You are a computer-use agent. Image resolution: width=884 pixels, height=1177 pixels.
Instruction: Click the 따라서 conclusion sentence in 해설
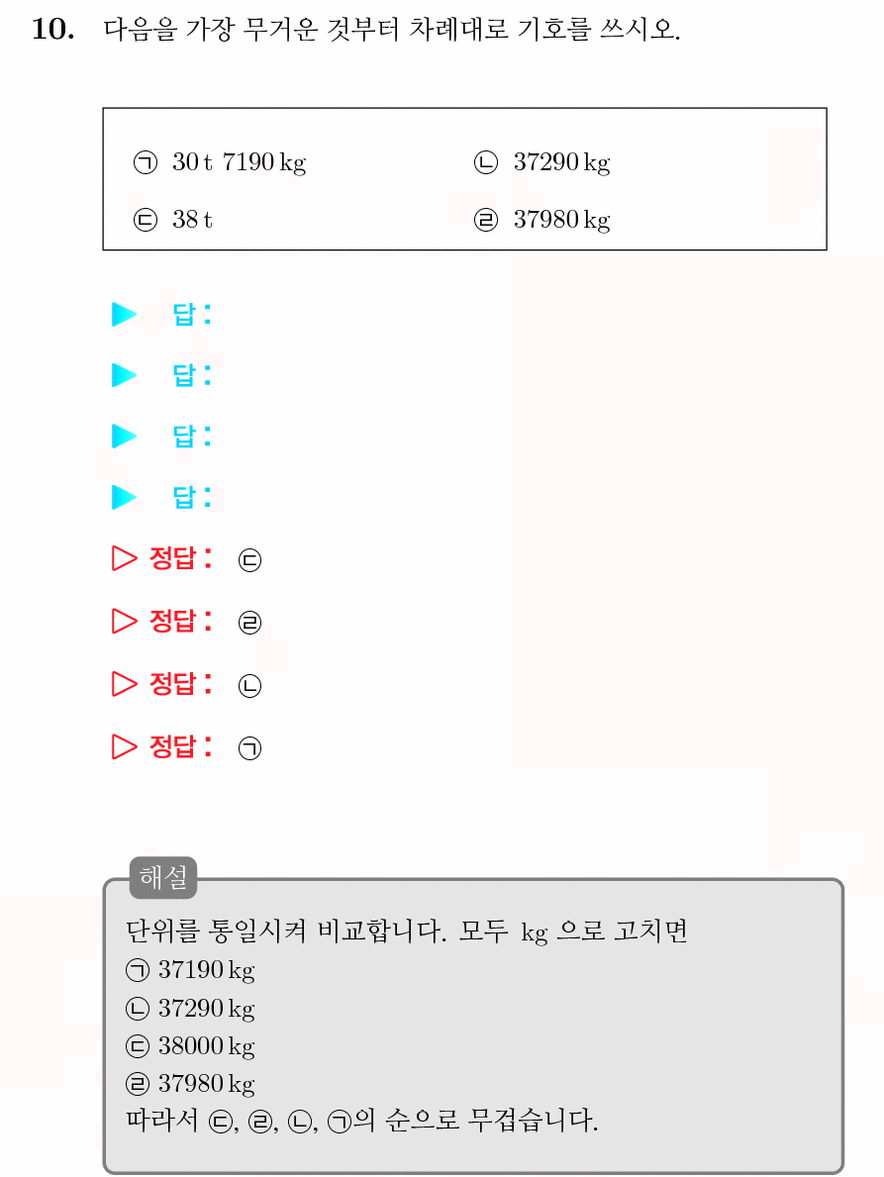362,1121
